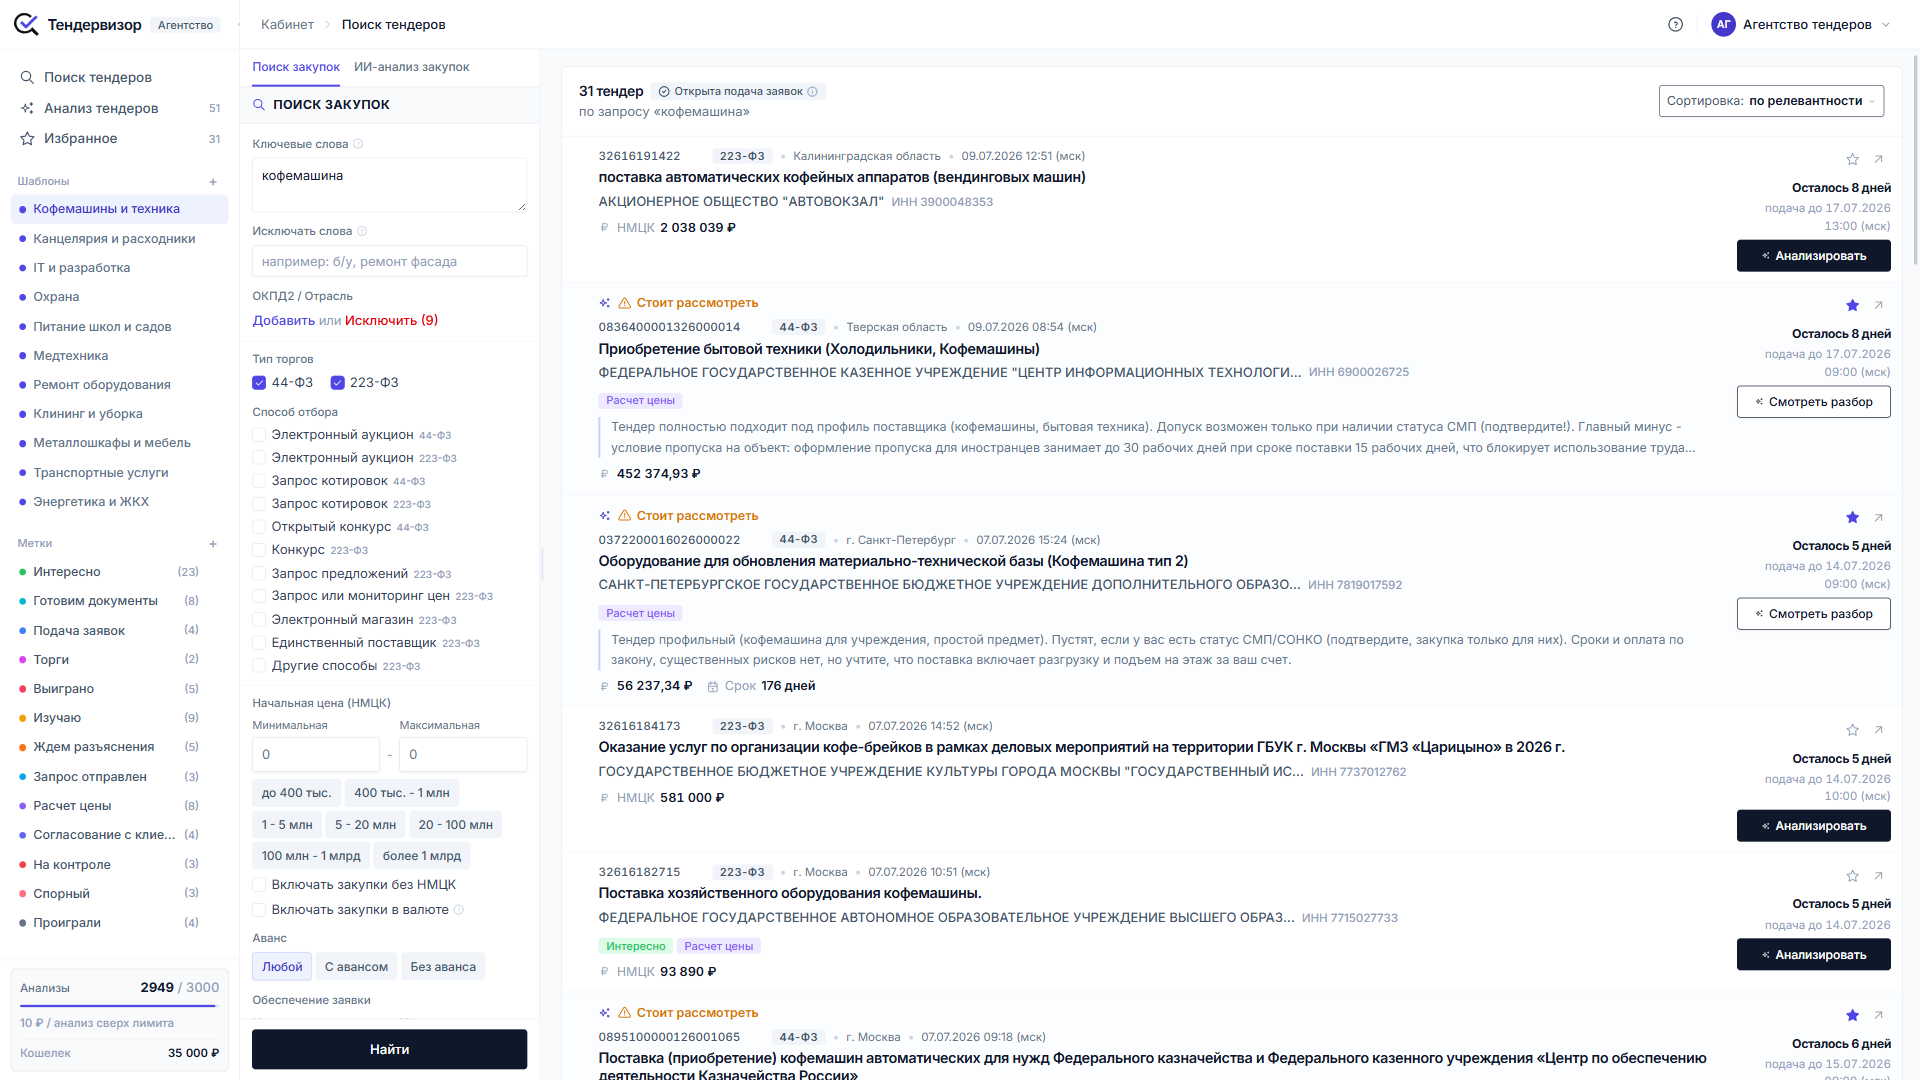The width and height of the screenshot is (1920, 1080).
Task: Open the Сортировка по релевантности dropdown
Action: (x=1771, y=101)
